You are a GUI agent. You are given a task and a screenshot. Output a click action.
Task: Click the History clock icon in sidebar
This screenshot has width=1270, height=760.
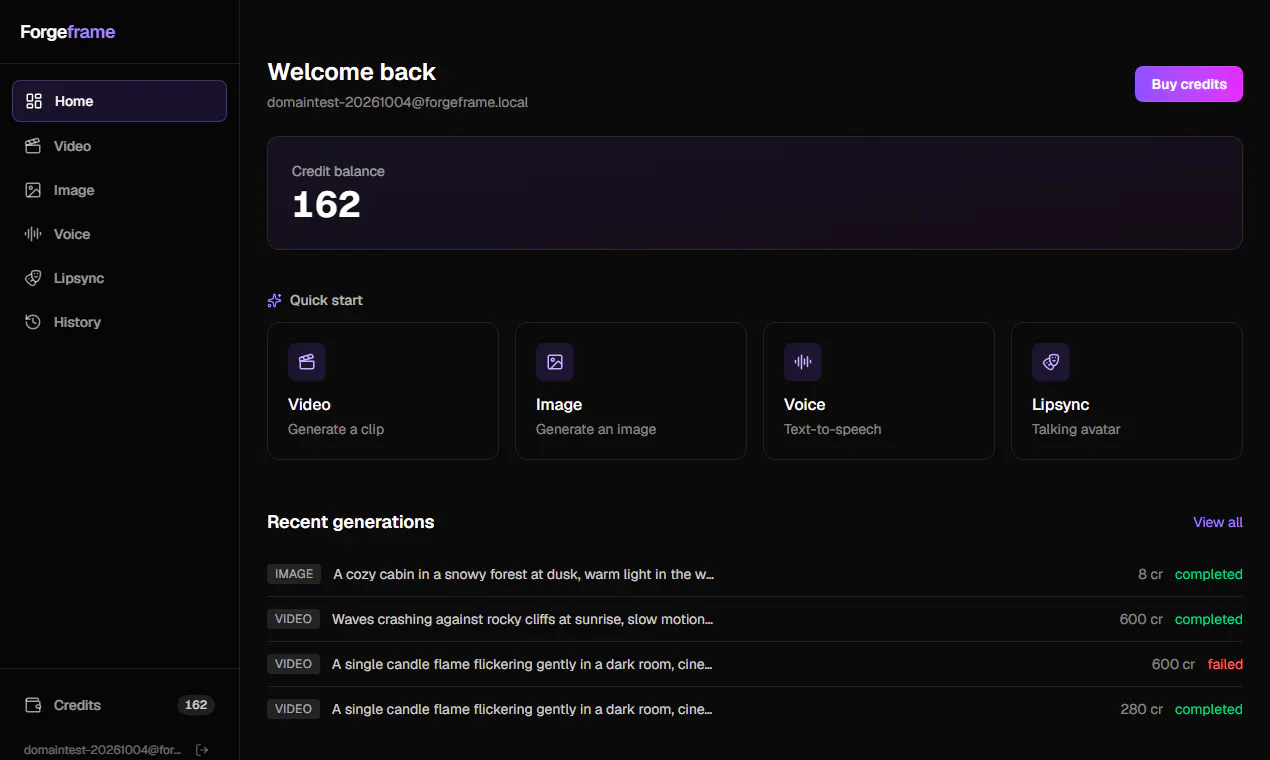pos(34,322)
